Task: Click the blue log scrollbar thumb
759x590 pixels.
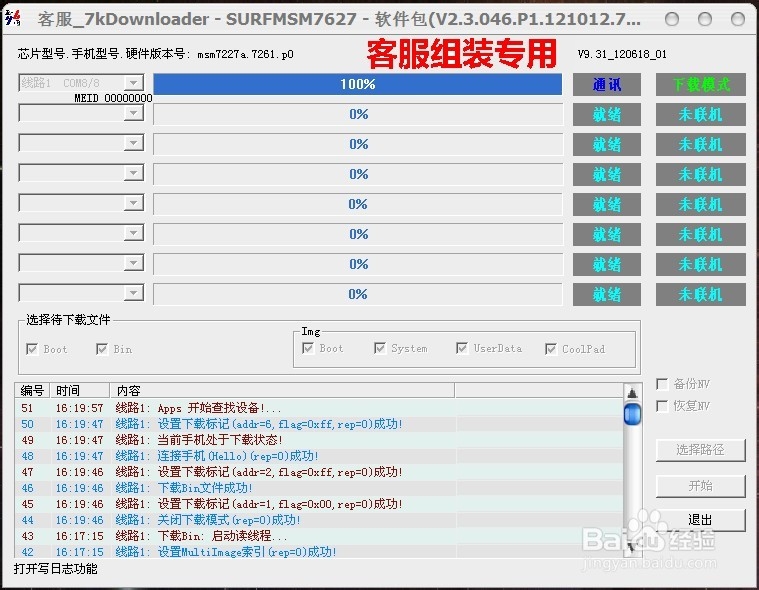Action: pos(632,414)
